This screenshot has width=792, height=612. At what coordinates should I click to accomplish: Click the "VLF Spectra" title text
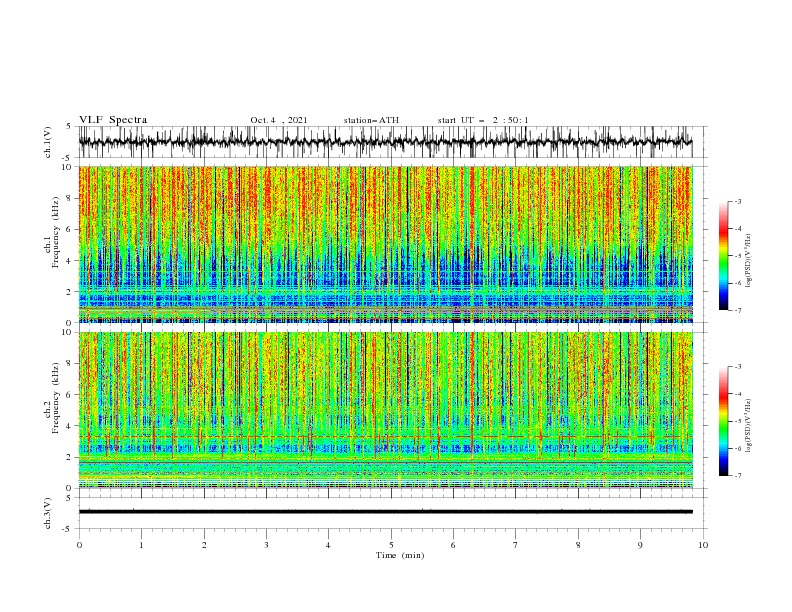[x=113, y=120]
